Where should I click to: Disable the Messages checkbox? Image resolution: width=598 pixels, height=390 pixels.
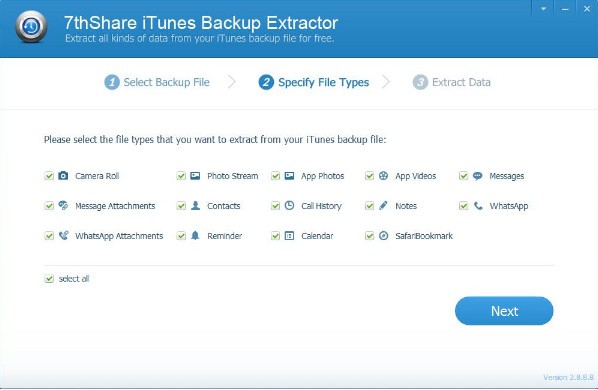click(x=463, y=176)
